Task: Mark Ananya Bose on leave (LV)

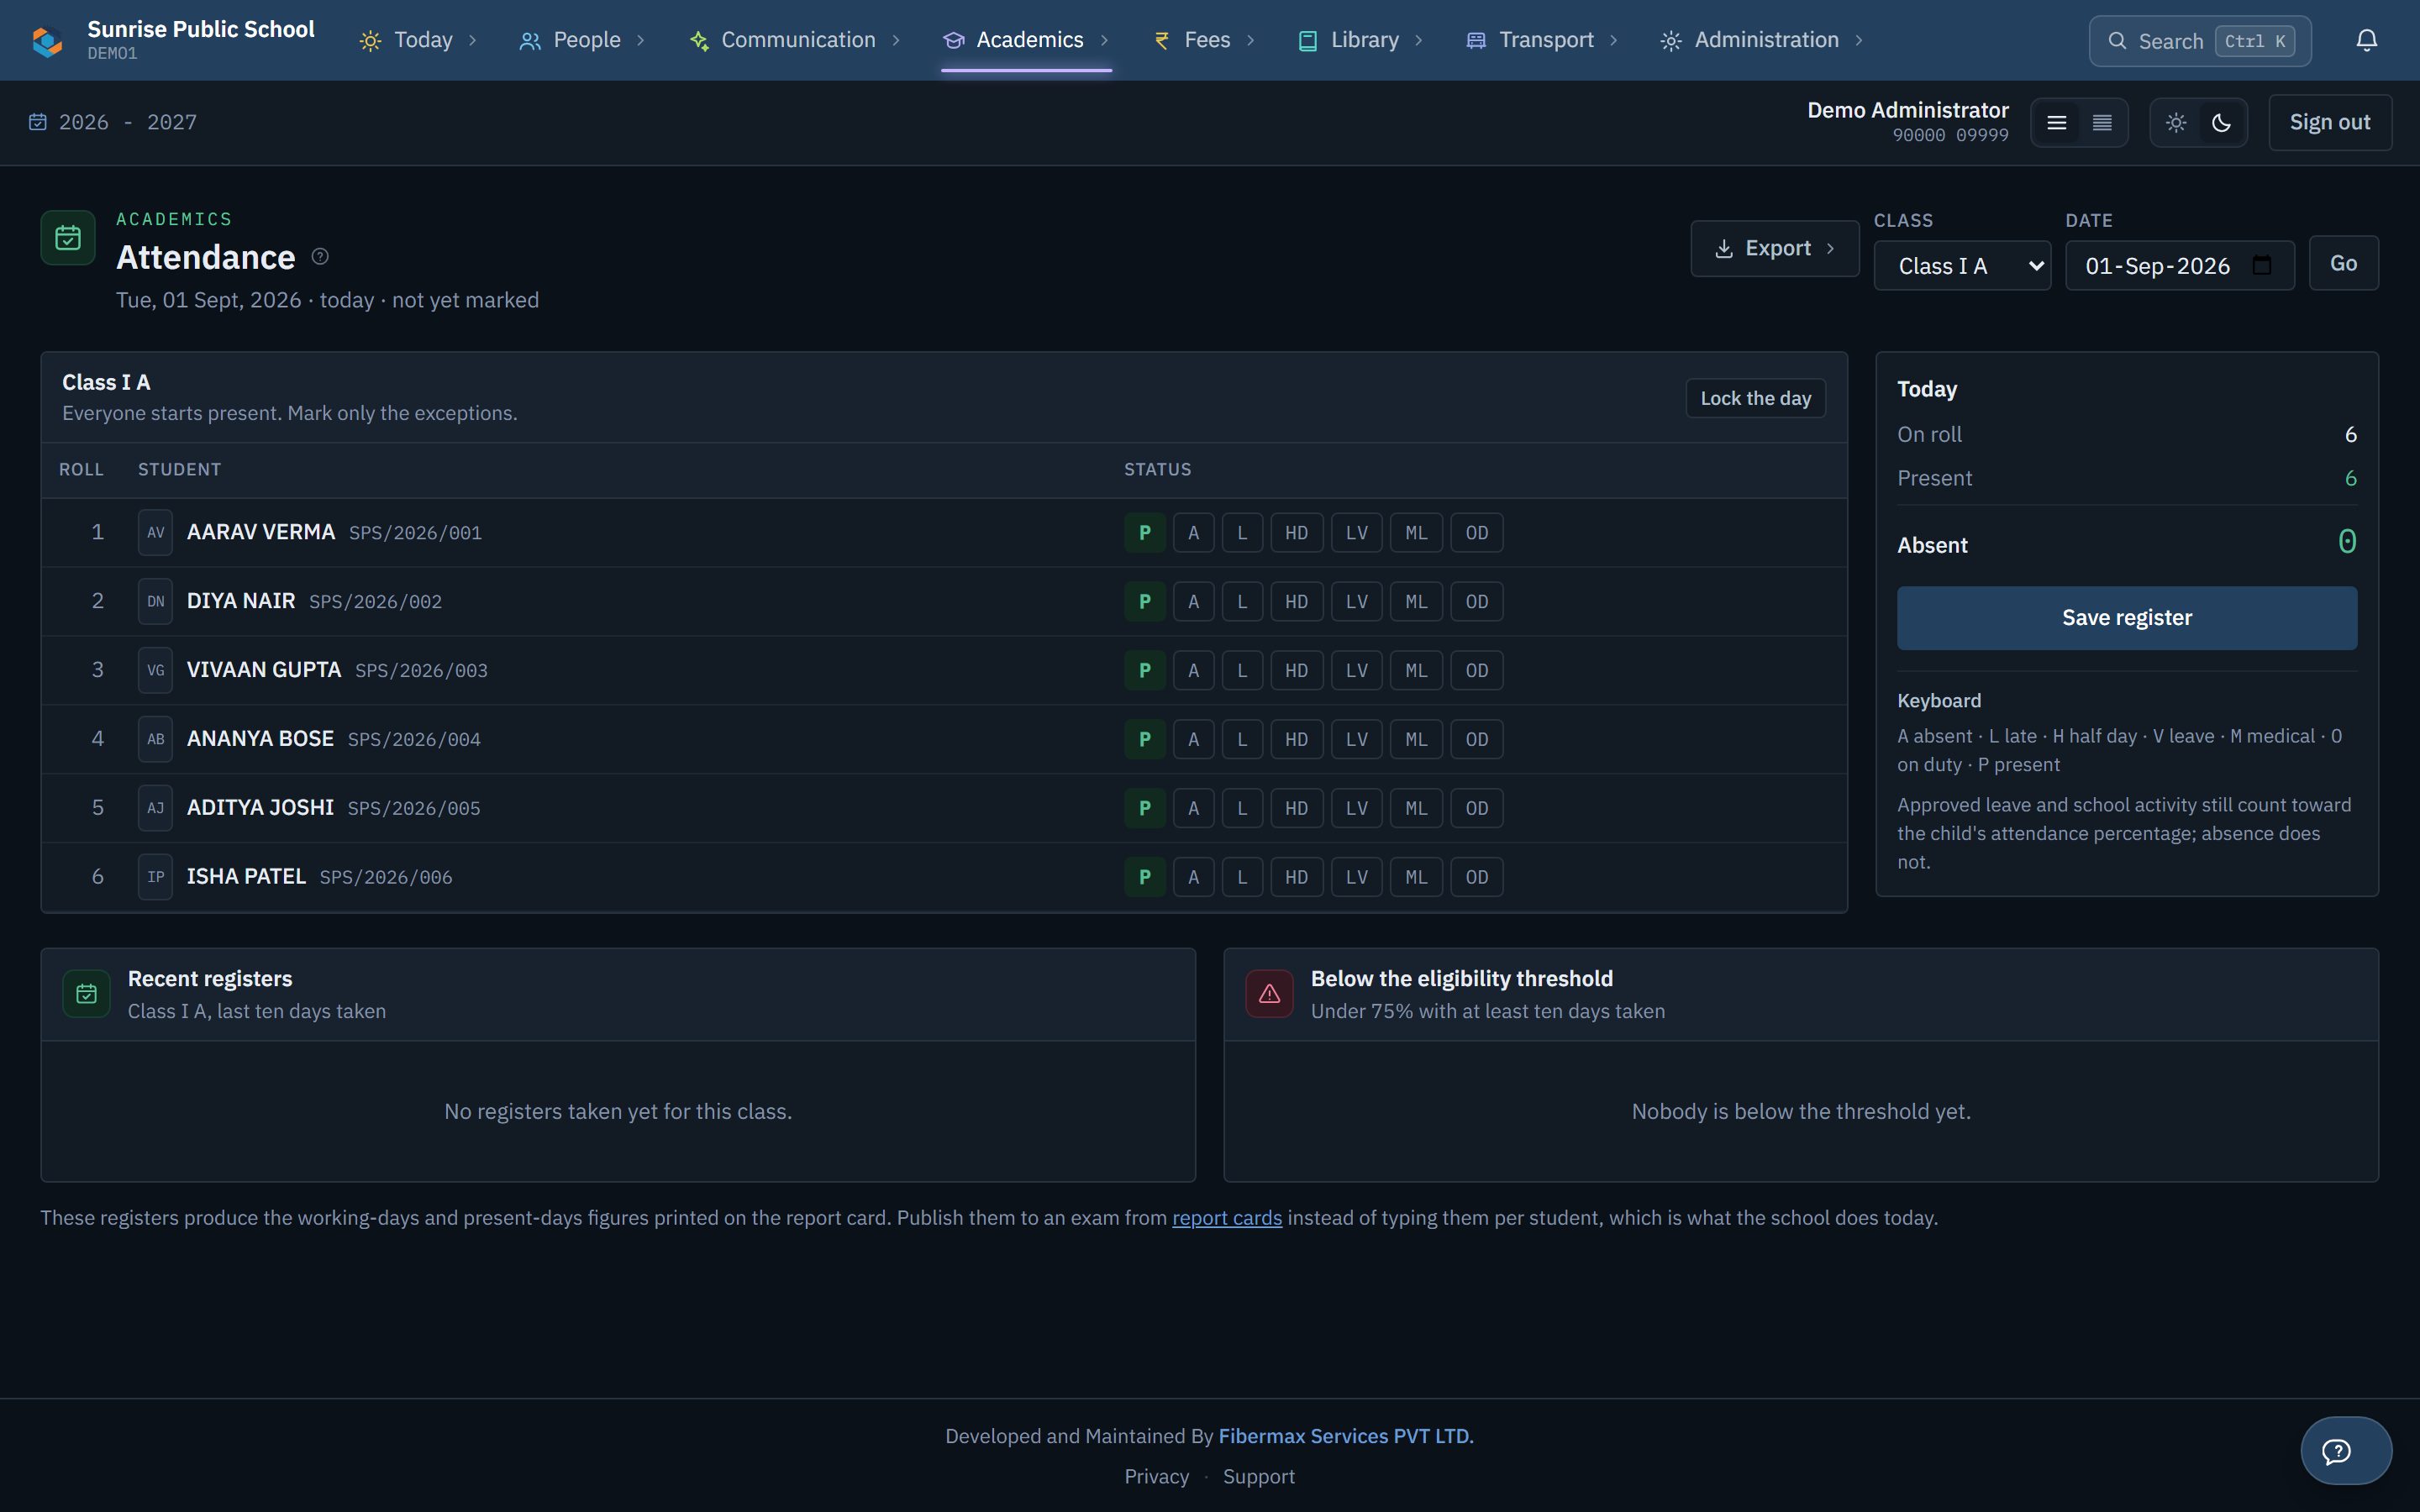Action: tap(1356, 739)
